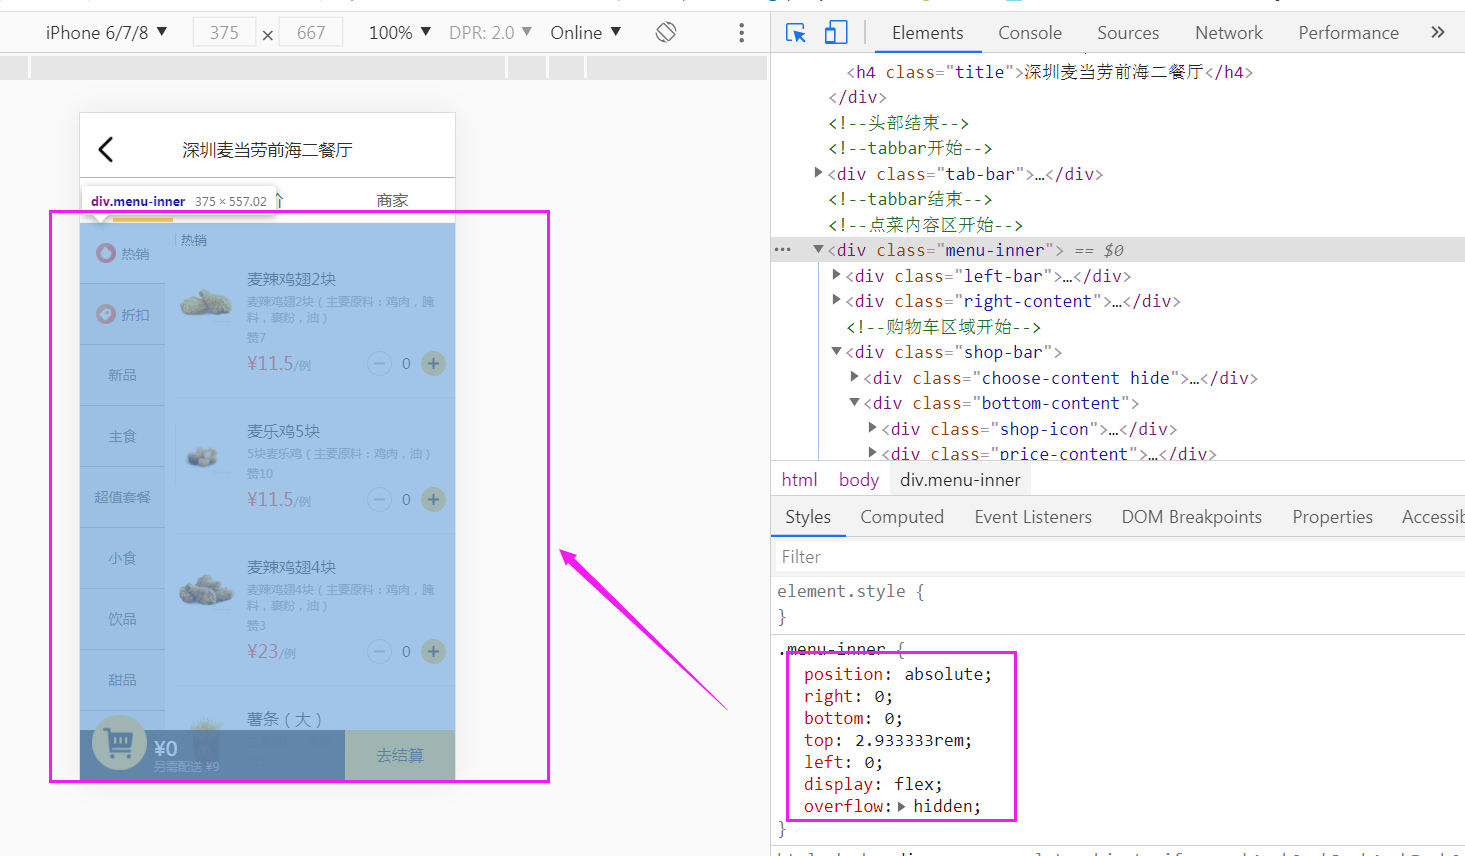Collapse the shop-bar div node
The height and width of the screenshot is (856, 1465).
coord(837,352)
